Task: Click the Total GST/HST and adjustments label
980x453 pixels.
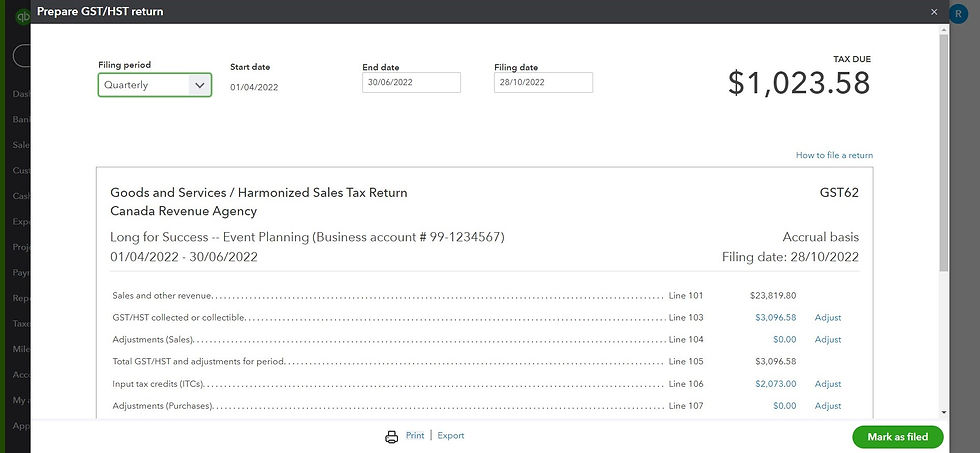Action: click(x=199, y=361)
